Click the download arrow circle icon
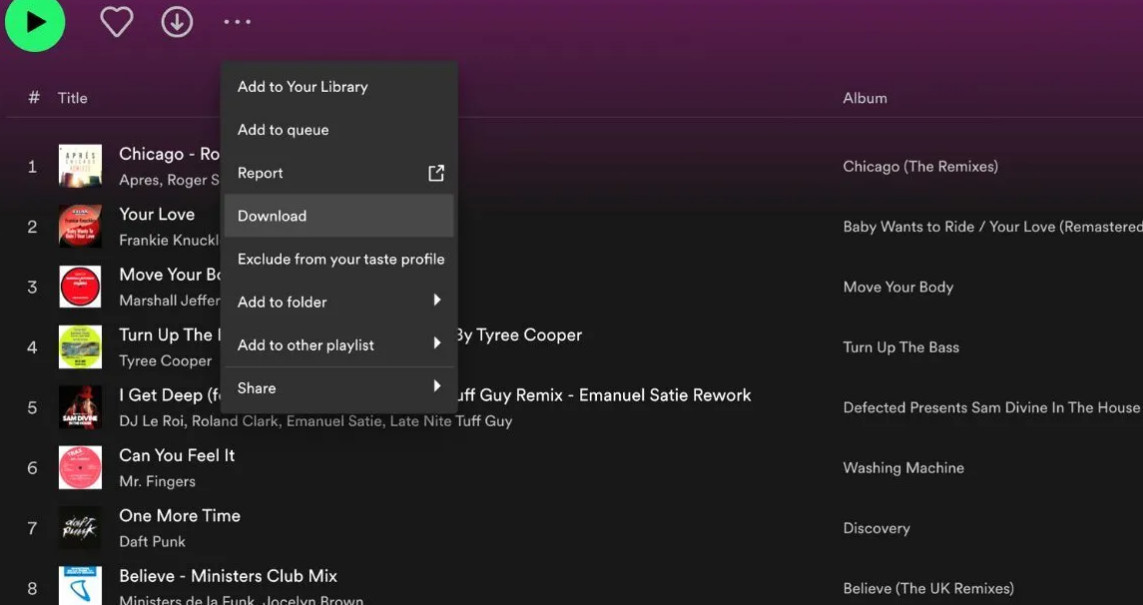Screen dimensions: 1143x605 click(x=177, y=22)
